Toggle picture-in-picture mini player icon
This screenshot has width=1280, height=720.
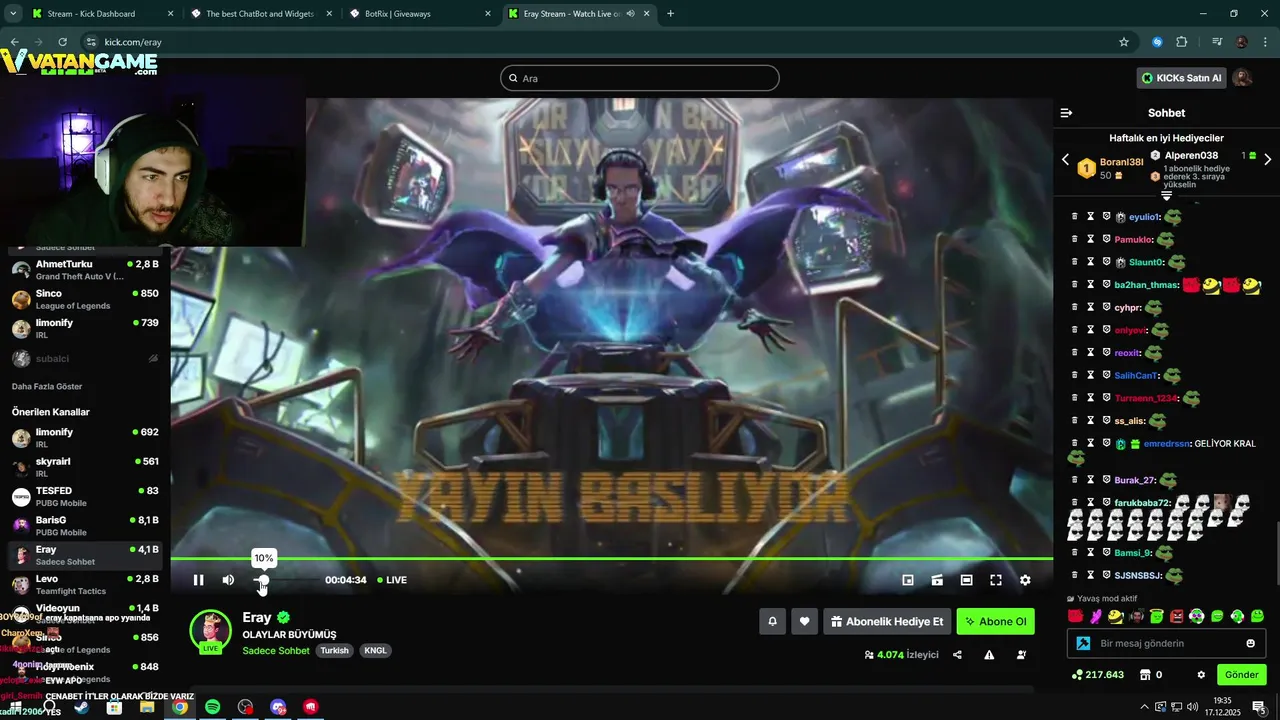tap(908, 580)
